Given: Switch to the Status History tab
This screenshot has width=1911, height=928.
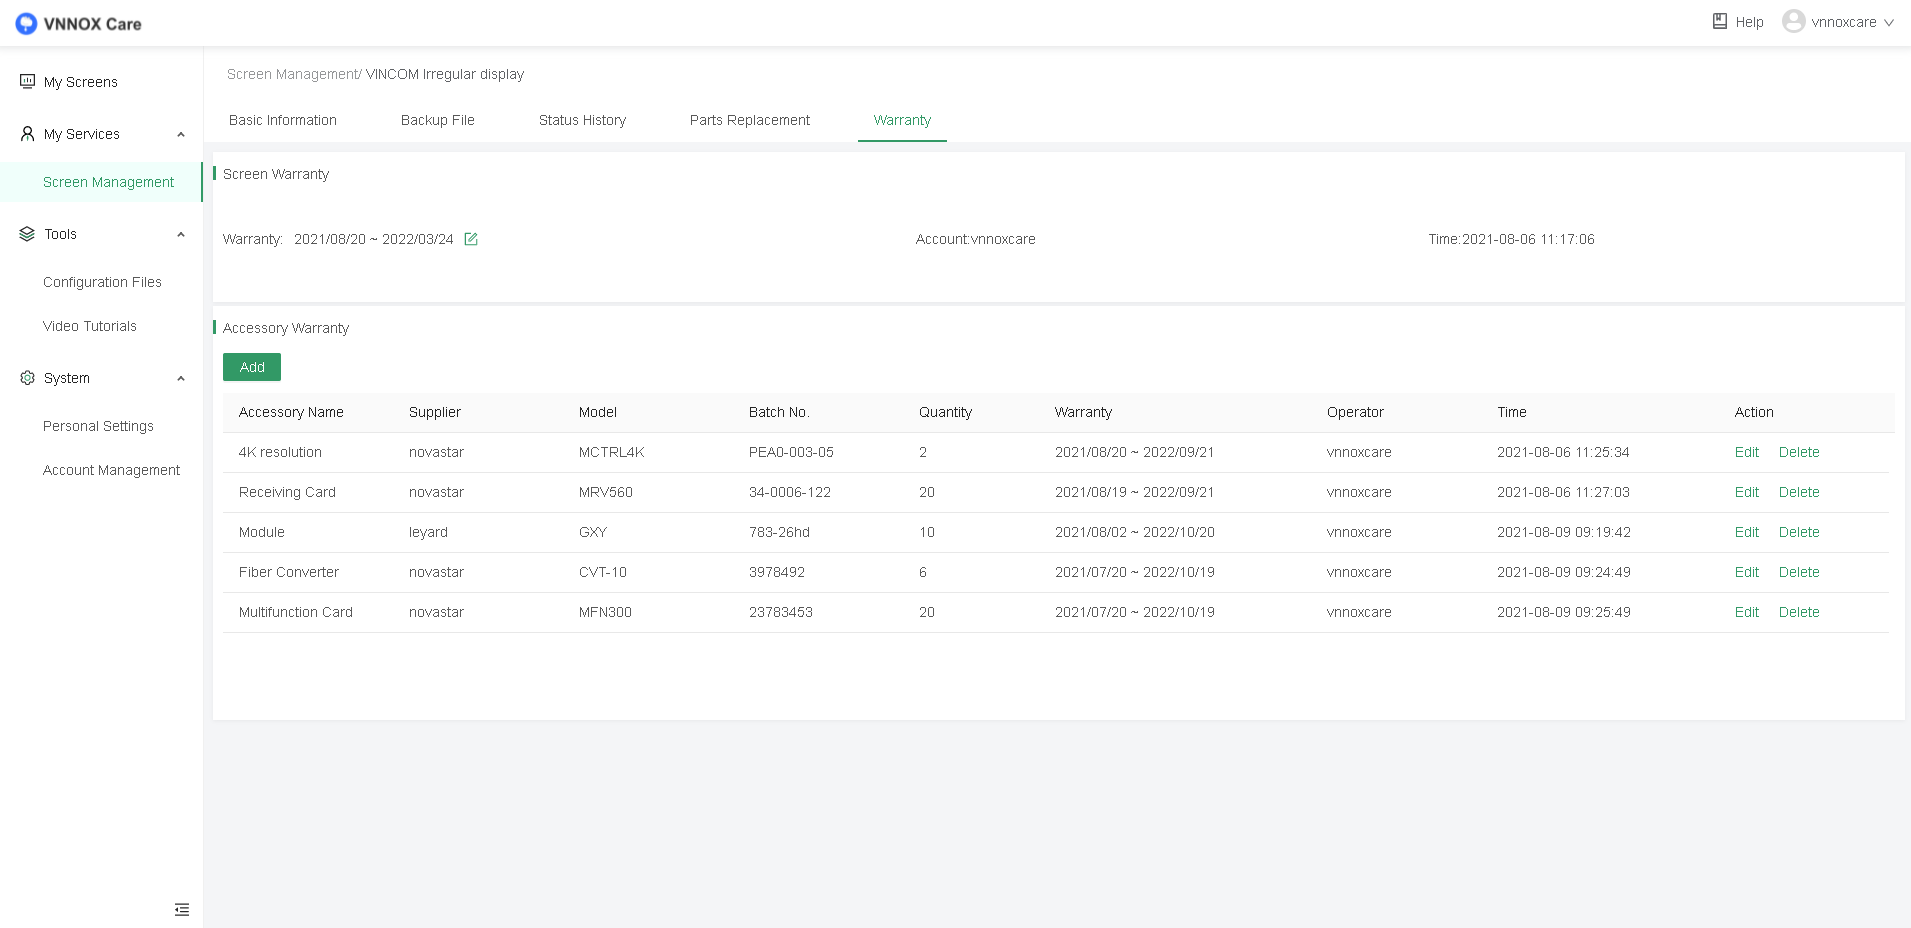Looking at the screenshot, I should click(x=582, y=120).
